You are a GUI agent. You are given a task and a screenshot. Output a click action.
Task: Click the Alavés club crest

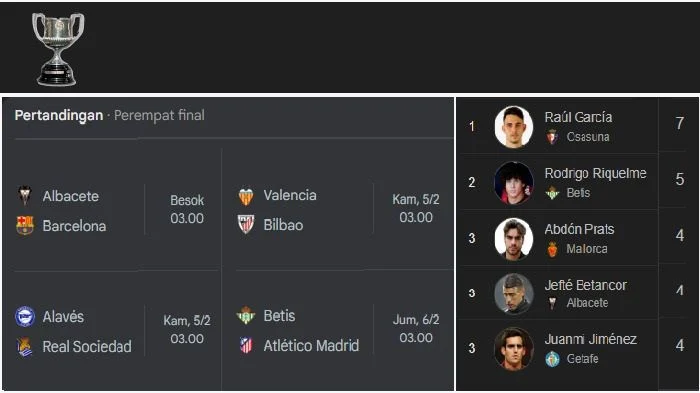tap(25, 317)
